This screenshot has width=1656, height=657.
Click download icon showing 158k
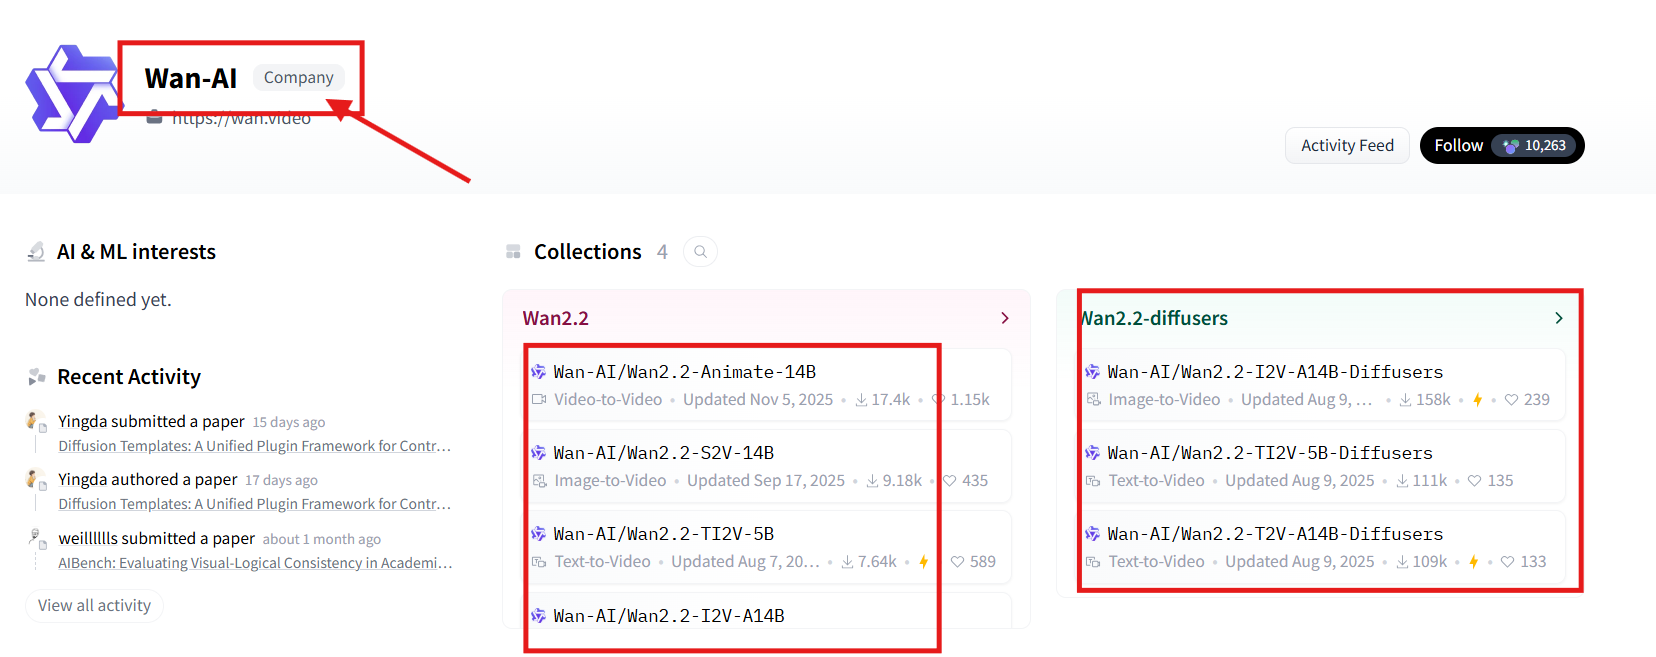[1405, 400]
